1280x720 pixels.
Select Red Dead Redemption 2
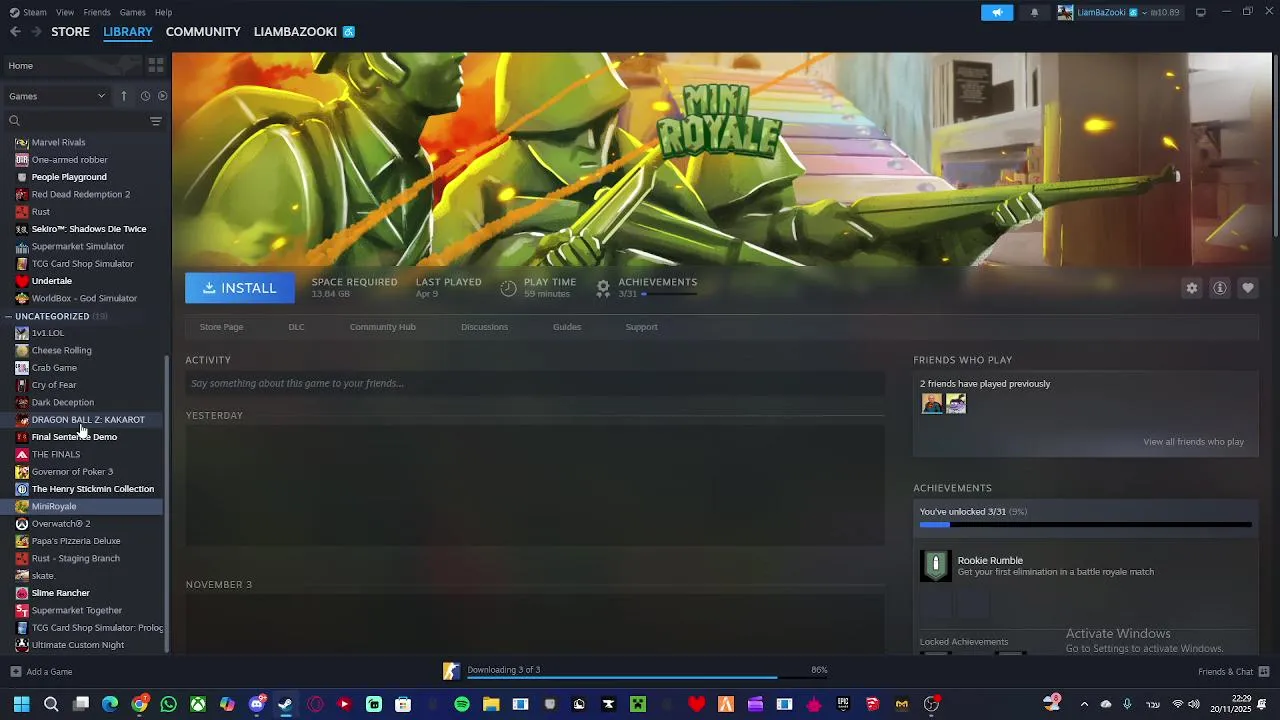pos(80,194)
